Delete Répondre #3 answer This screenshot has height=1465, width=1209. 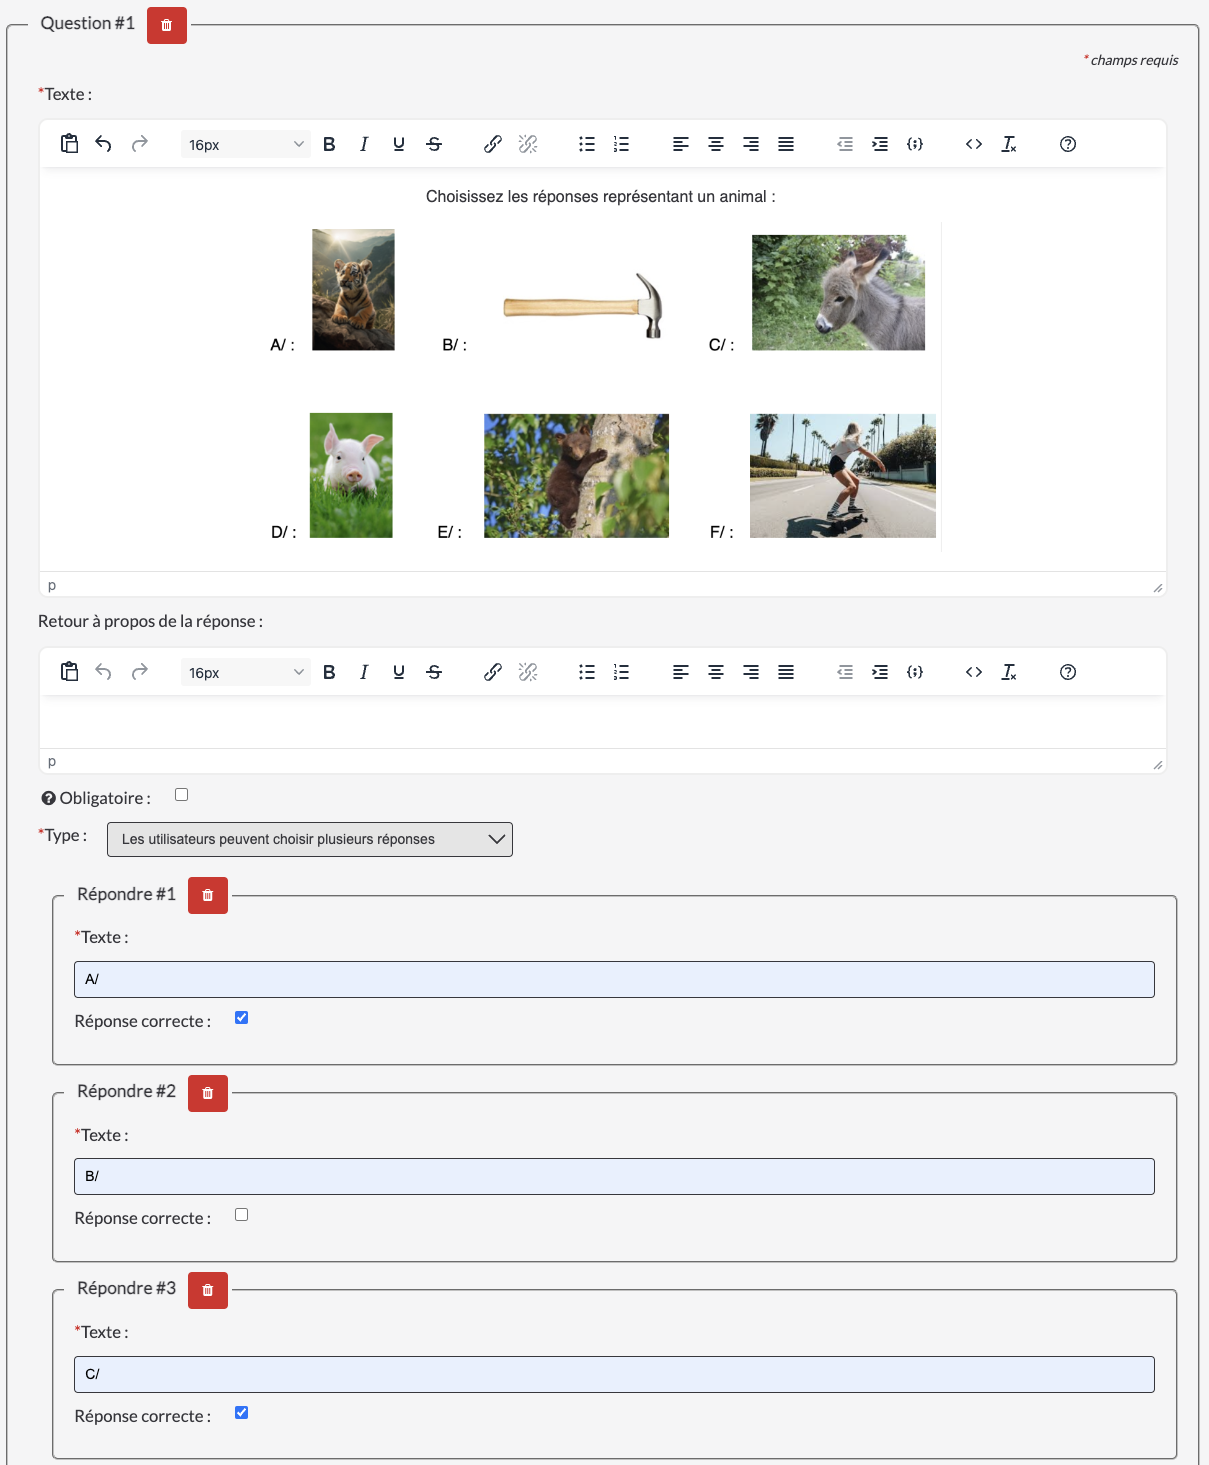coord(208,1290)
